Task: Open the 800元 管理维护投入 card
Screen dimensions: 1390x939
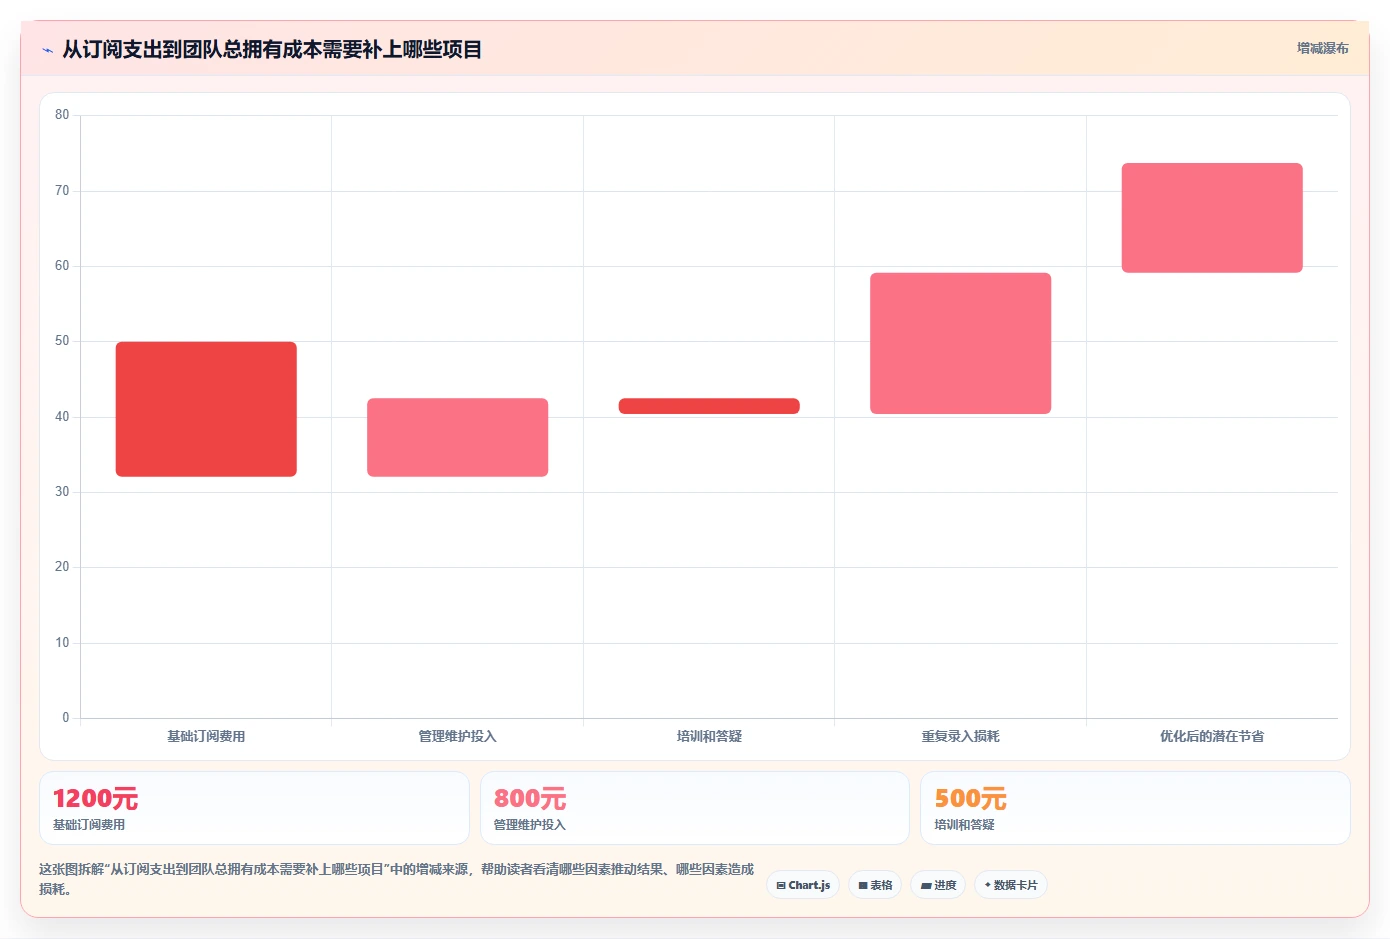Action: 695,808
